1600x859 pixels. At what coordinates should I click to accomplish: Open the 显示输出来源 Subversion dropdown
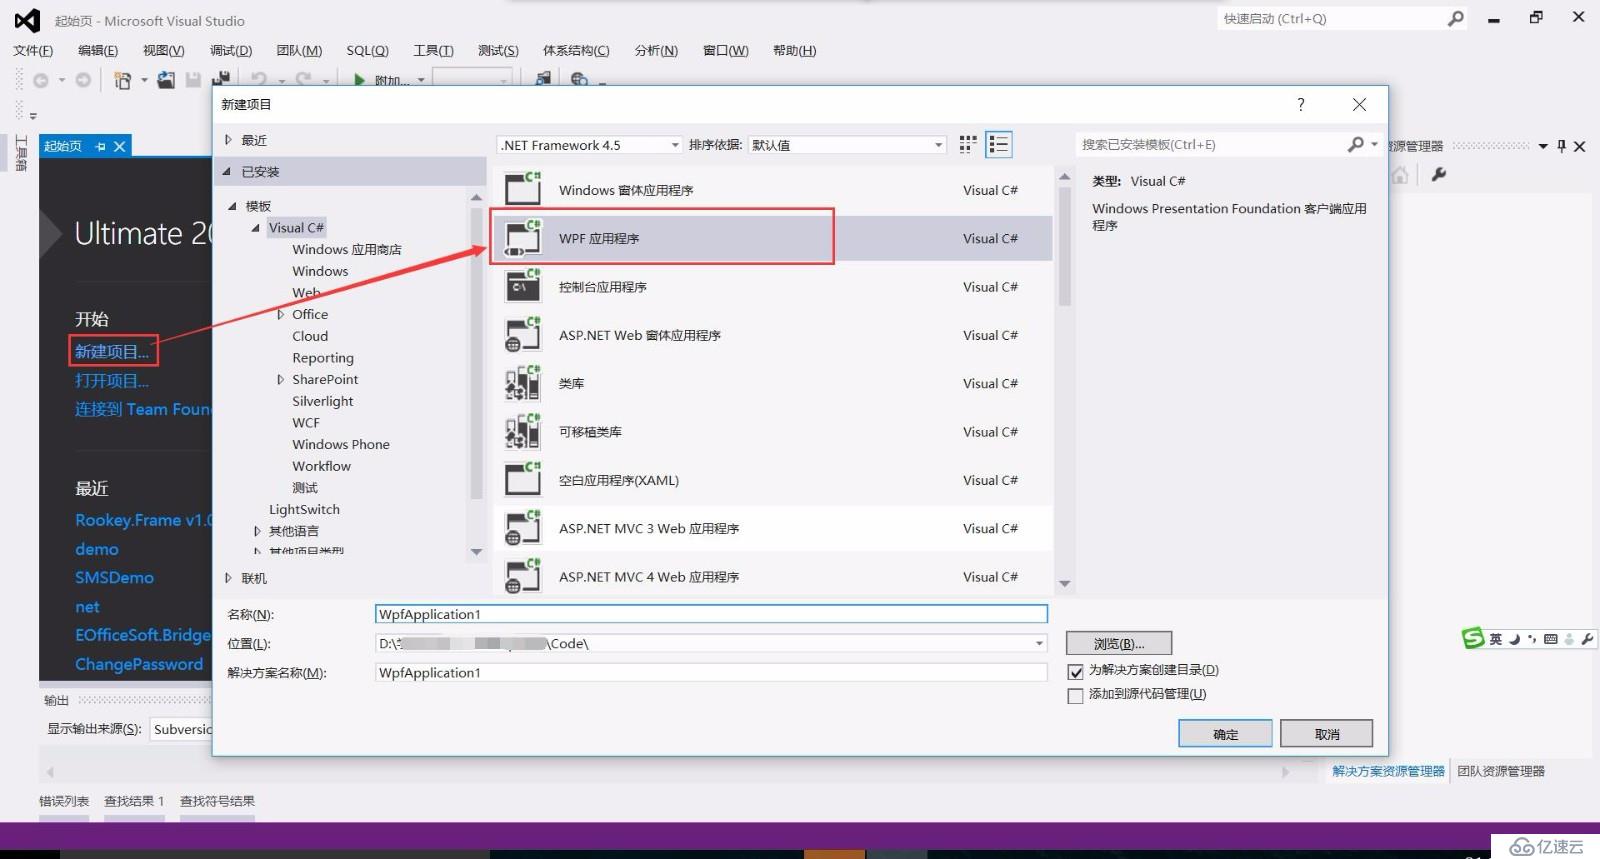[x=181, y=729]
